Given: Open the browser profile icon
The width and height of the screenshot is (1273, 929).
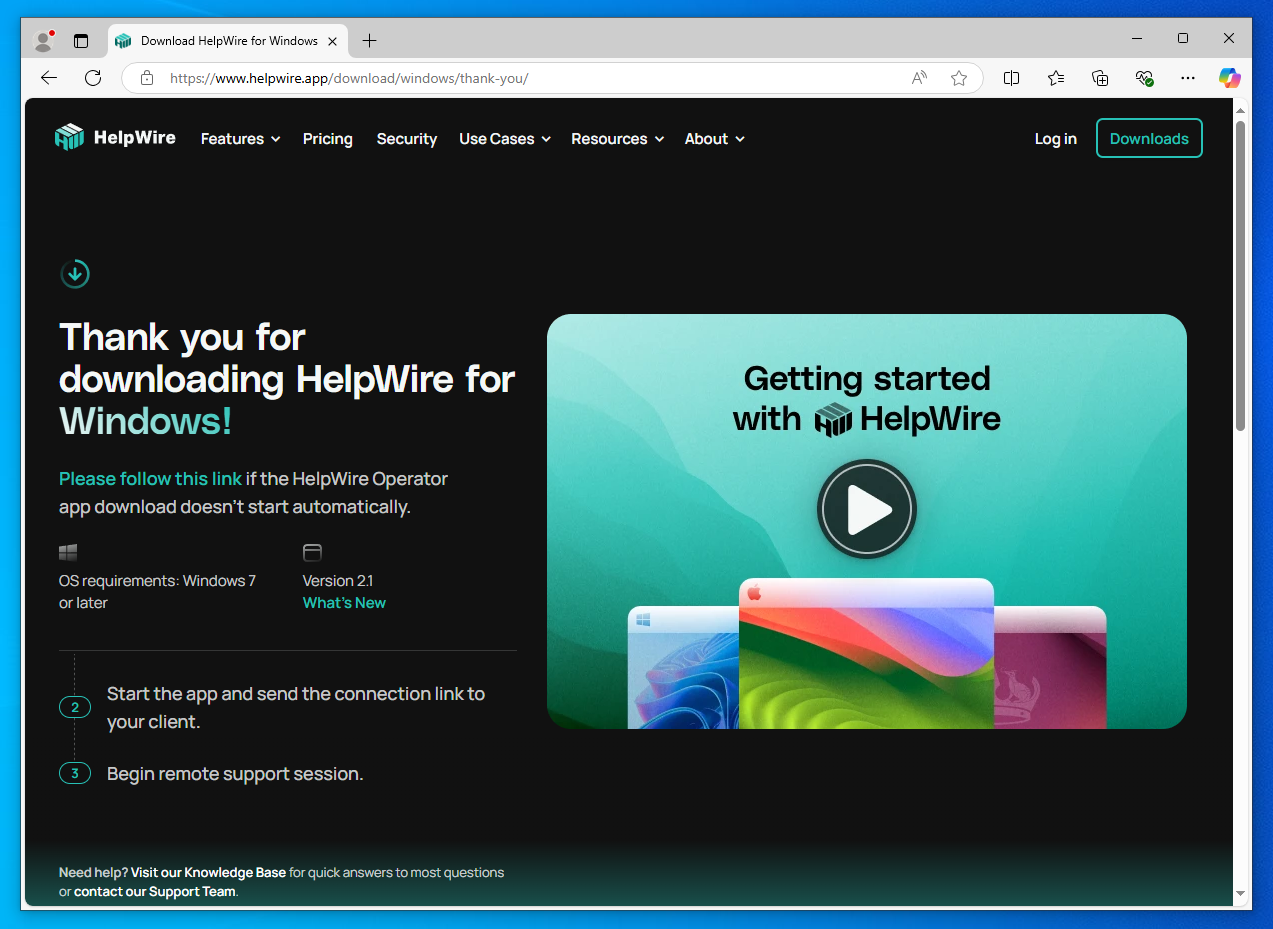Looking at the screenshot, I should pos(43,41).
